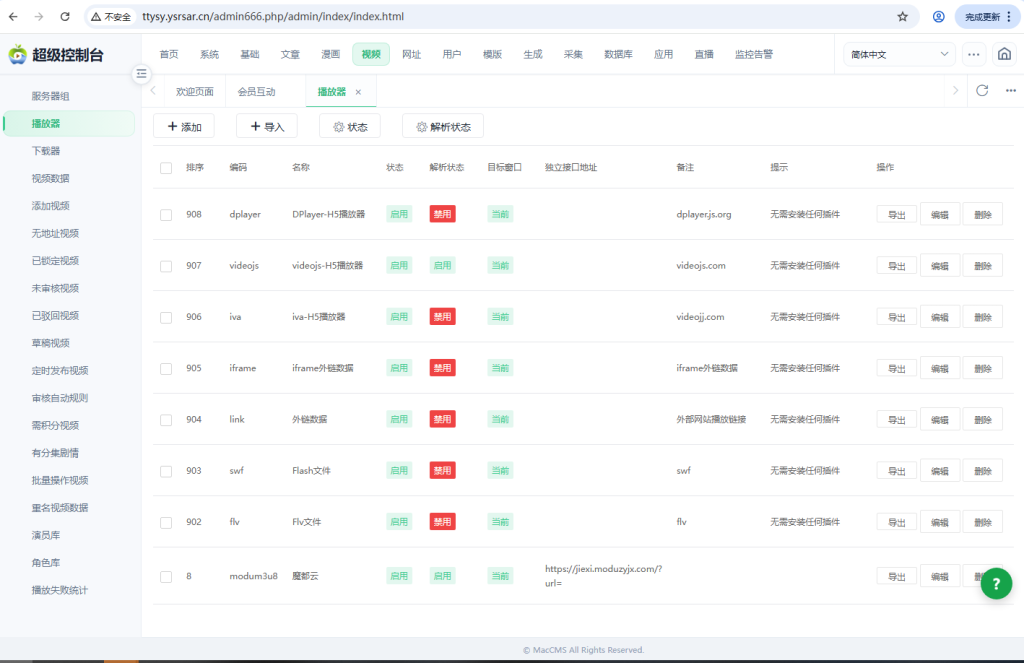
Task: Click the 状态 gear button
Action: (350, 126)
